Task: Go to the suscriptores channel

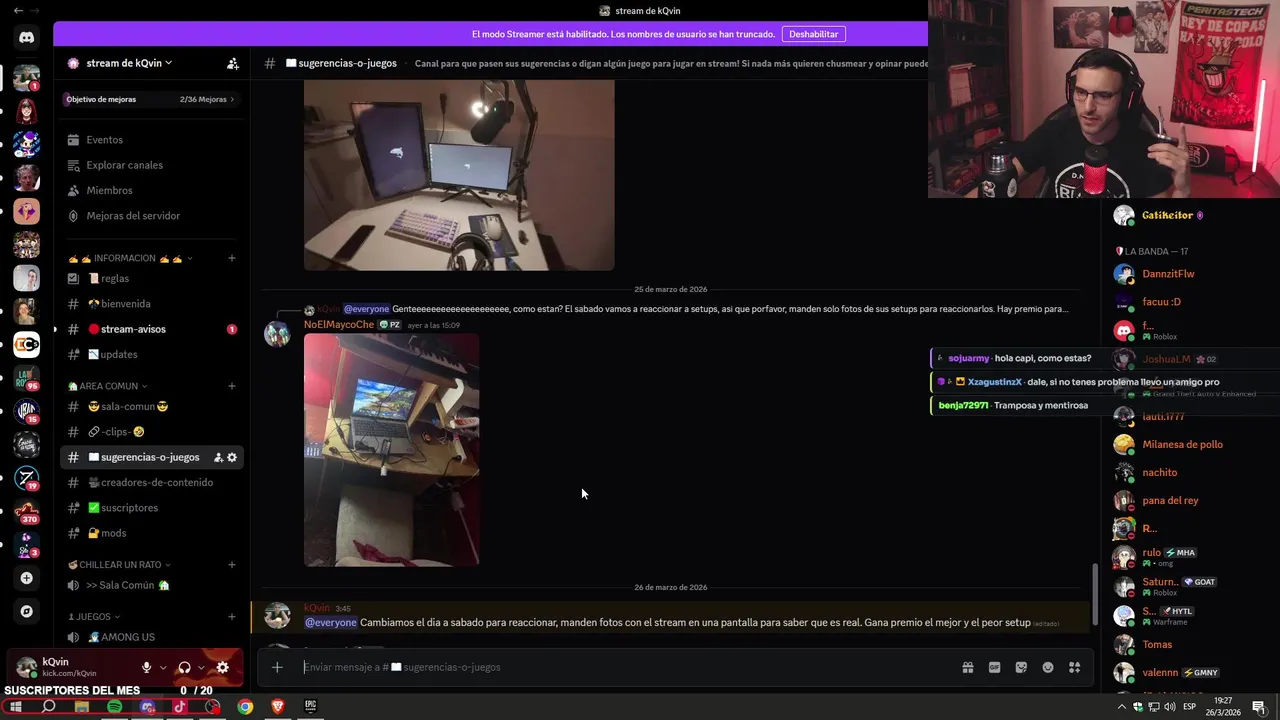Action: coord(151,508)
